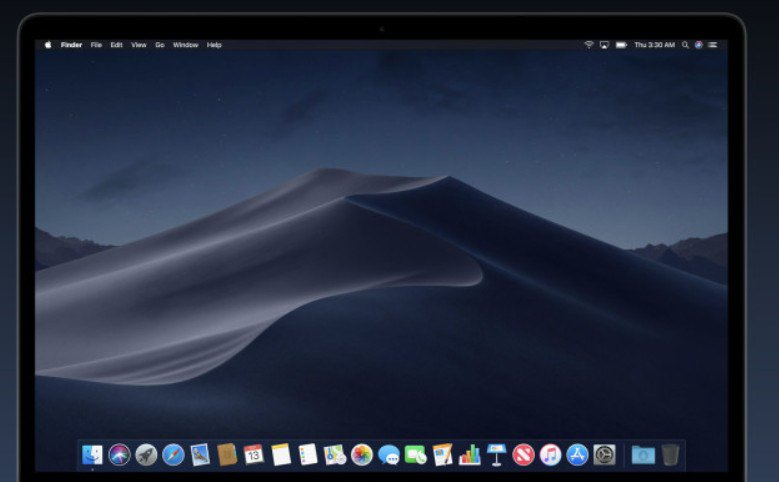This screenshot has height=482, width=779.
Task: Check the battery status icon
Action: pyautogui.click(x=622, y=45)
